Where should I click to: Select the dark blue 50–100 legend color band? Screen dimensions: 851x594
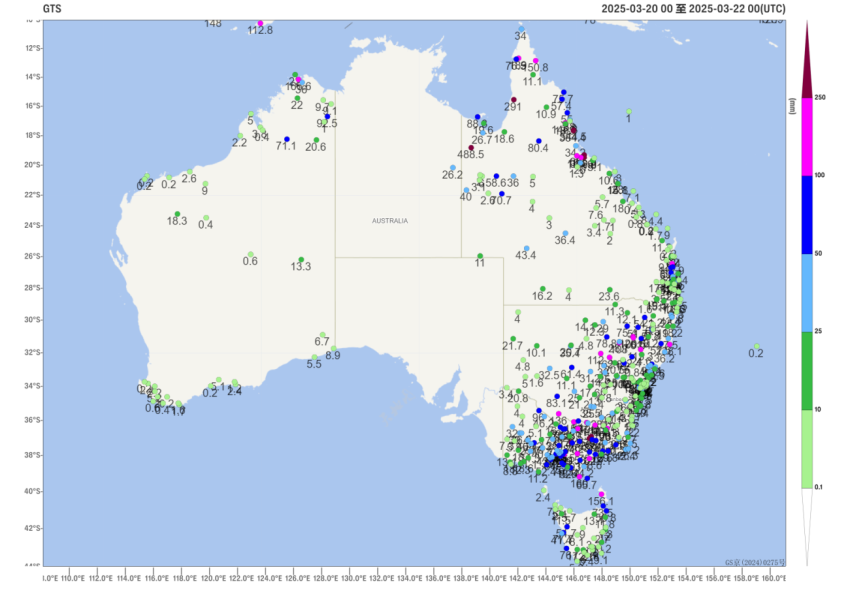pyautogui.click(x=807, y=215)
